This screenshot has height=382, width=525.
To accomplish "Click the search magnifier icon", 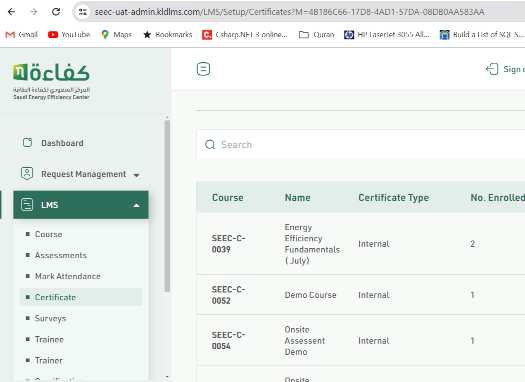I will (x=210, y=145).
